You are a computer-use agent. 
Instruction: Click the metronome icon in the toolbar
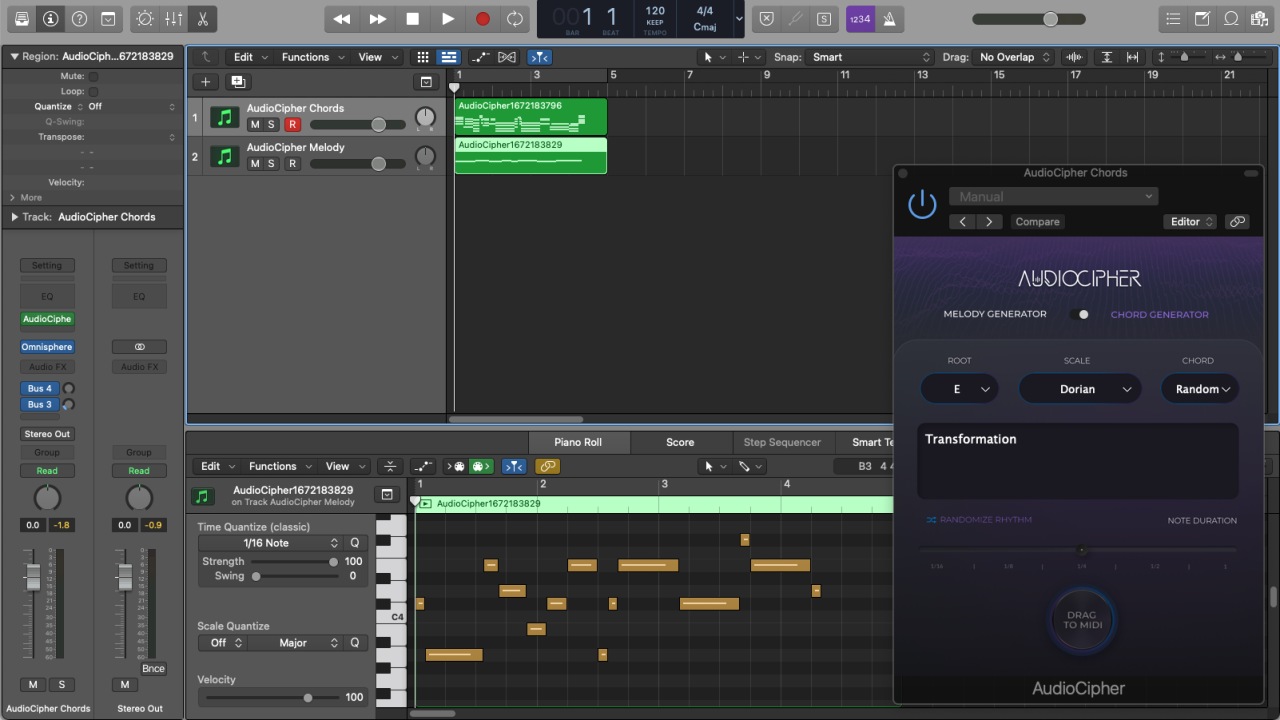(890, 18)
